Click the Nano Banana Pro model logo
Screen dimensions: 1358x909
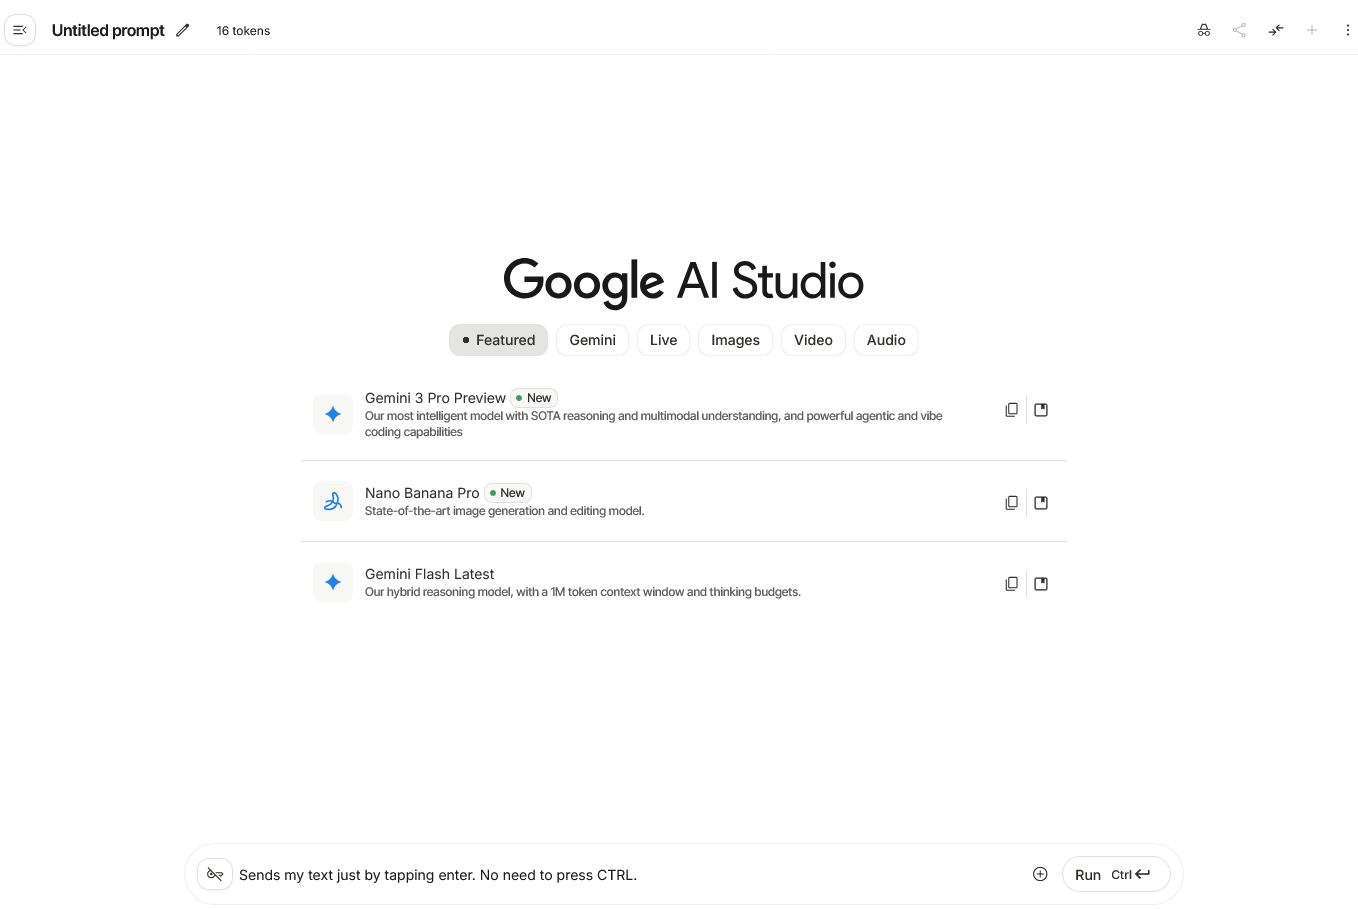click(x=333, y=501)
